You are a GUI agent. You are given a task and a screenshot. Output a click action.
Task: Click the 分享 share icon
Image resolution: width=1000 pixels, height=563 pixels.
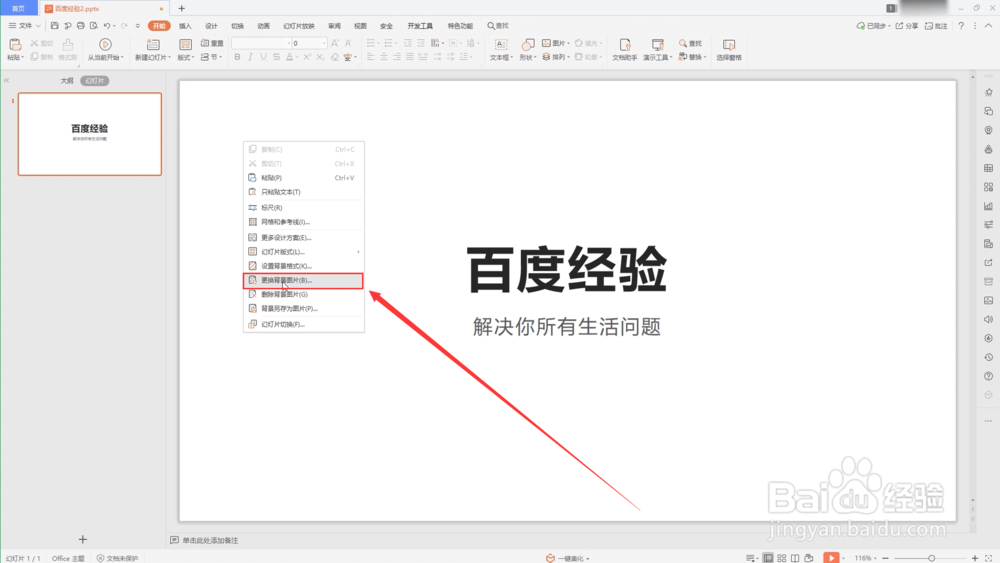[899, 26]
